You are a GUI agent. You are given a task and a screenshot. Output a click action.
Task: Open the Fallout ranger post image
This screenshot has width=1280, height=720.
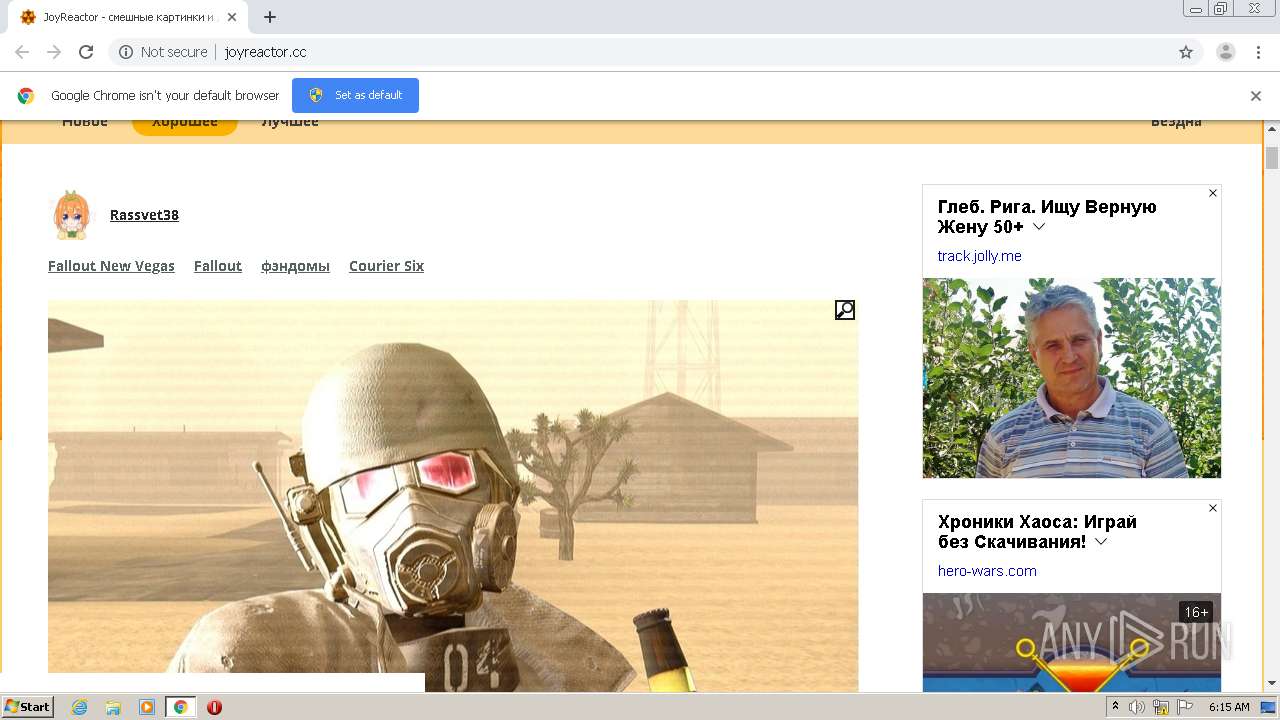[453, 496]
